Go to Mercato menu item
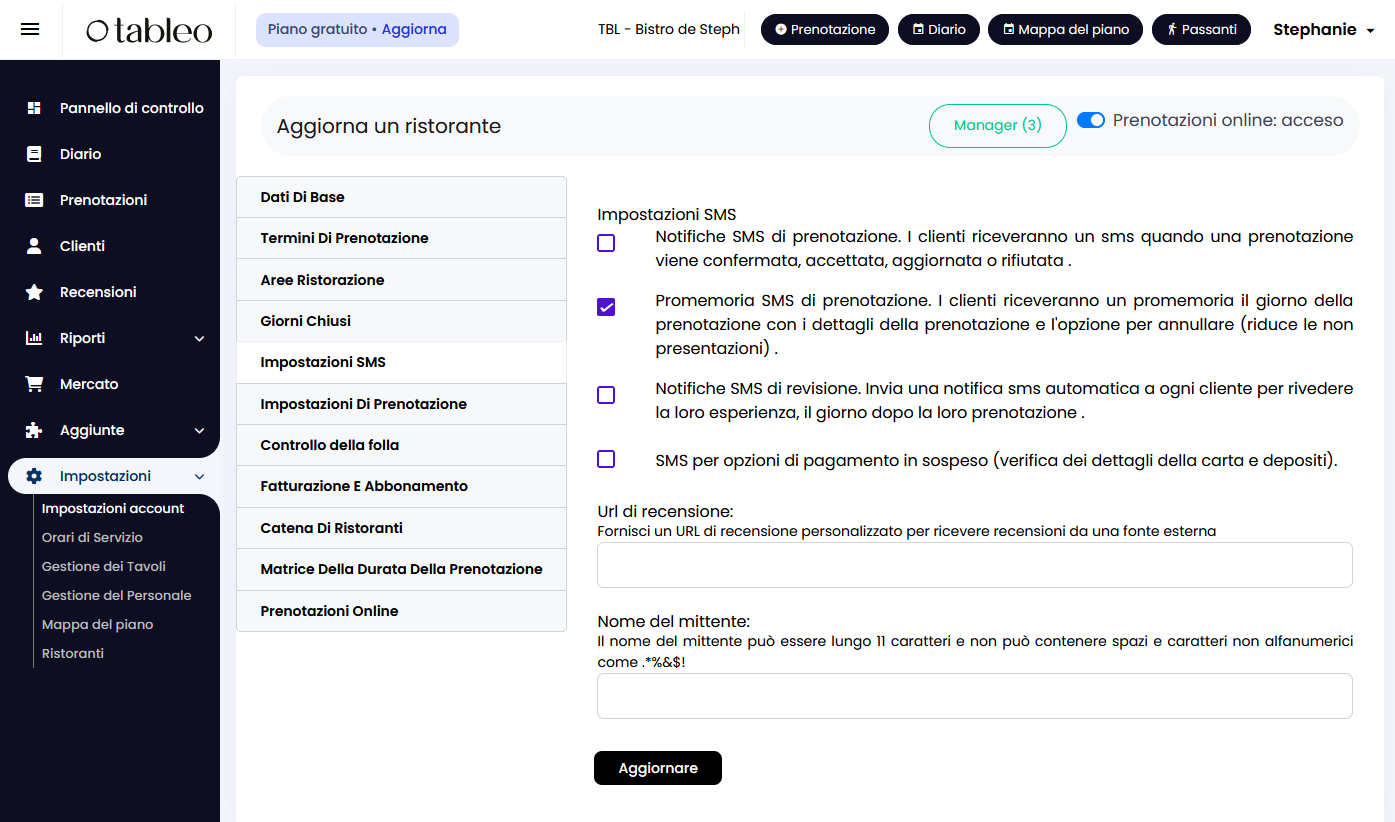This screenshot has width=1395, height=822. pyautogui.click(x=89, y=384)
